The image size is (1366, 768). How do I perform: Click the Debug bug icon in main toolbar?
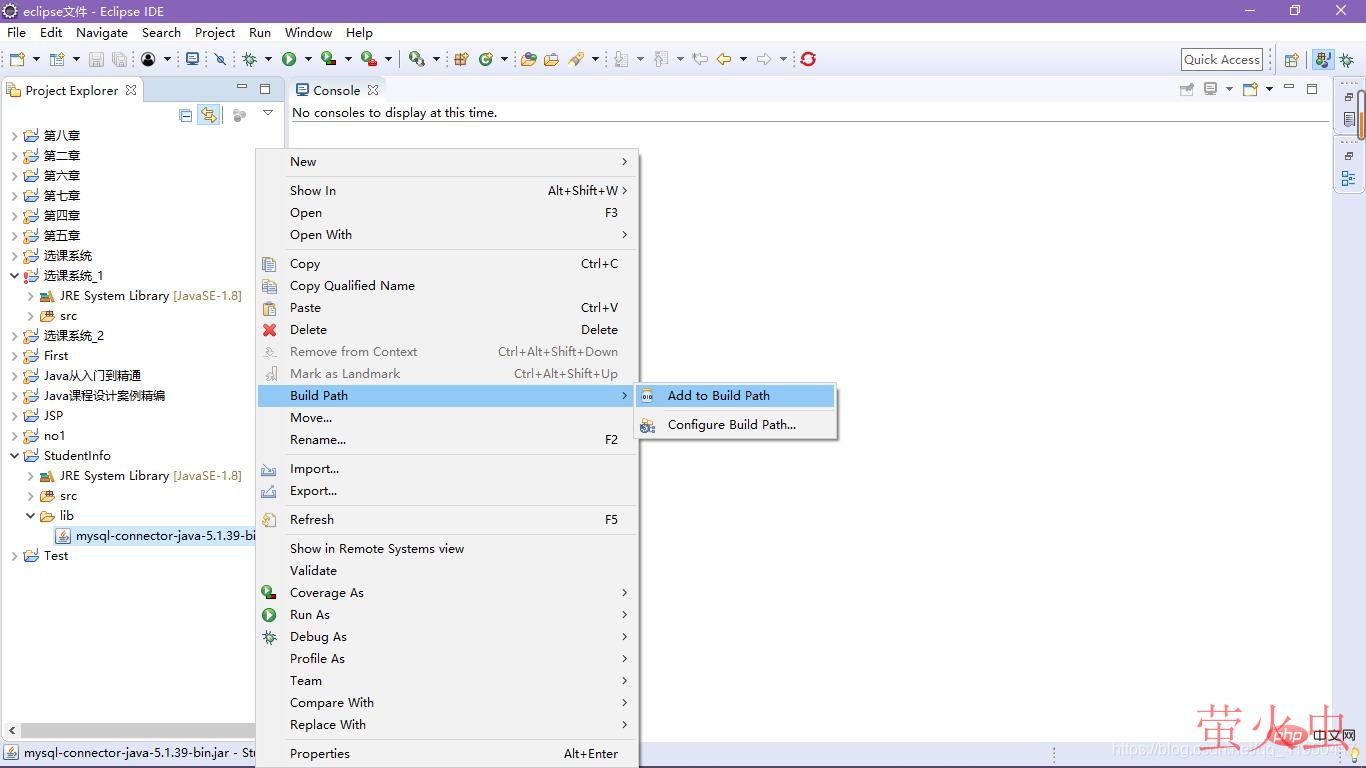[249, 59]
